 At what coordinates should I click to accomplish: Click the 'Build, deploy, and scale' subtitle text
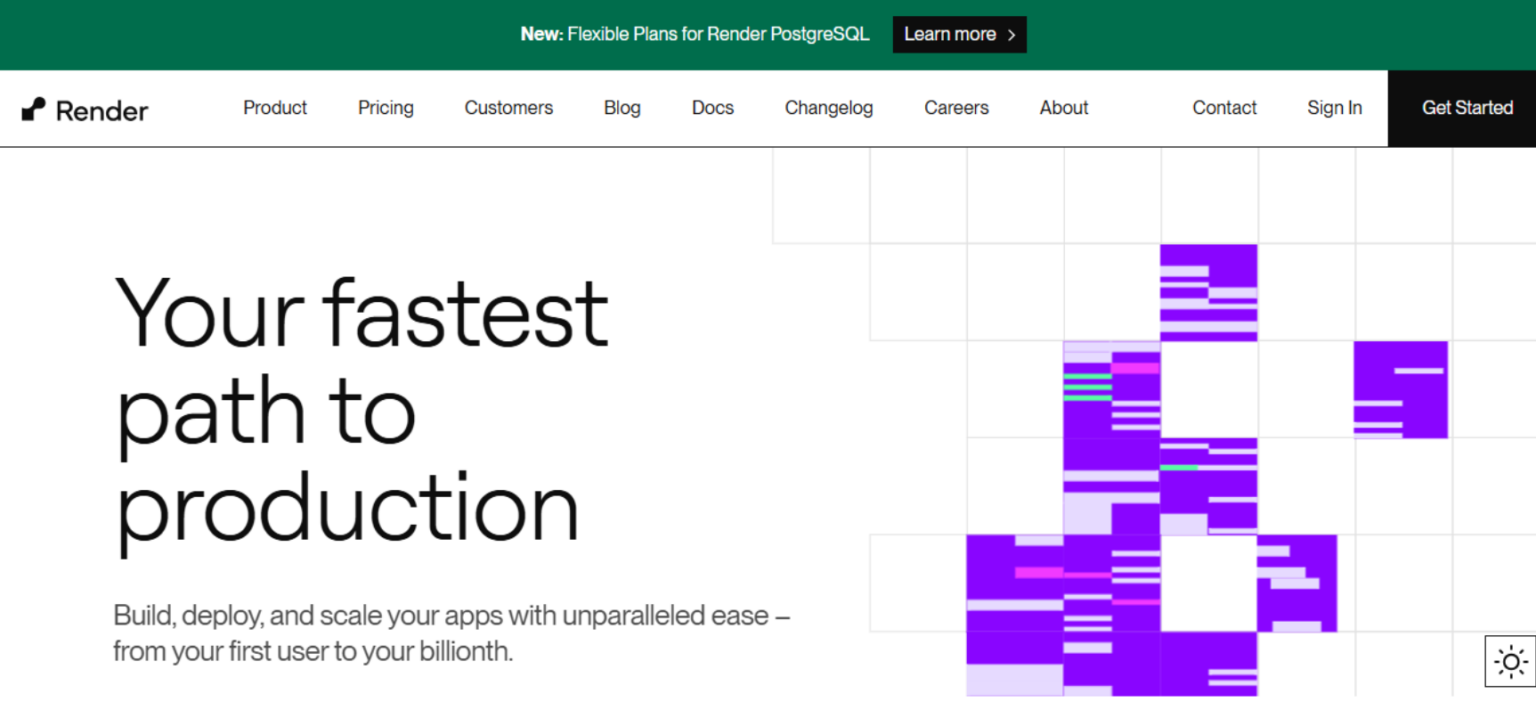pos(452,633)
